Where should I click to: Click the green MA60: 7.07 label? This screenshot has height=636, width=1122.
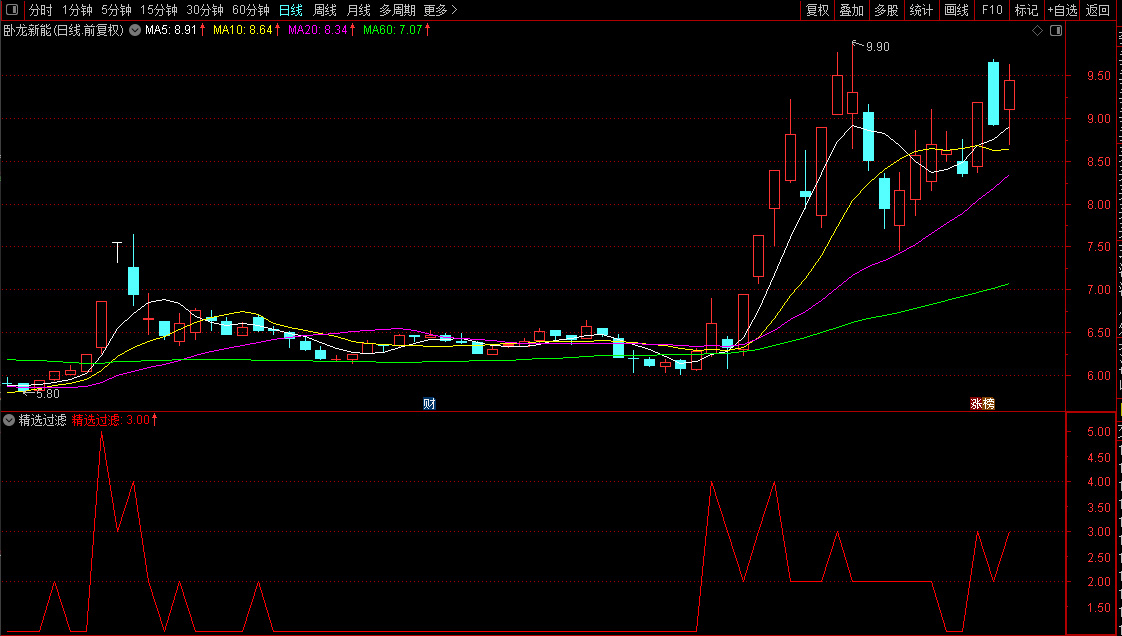(393, 30)
